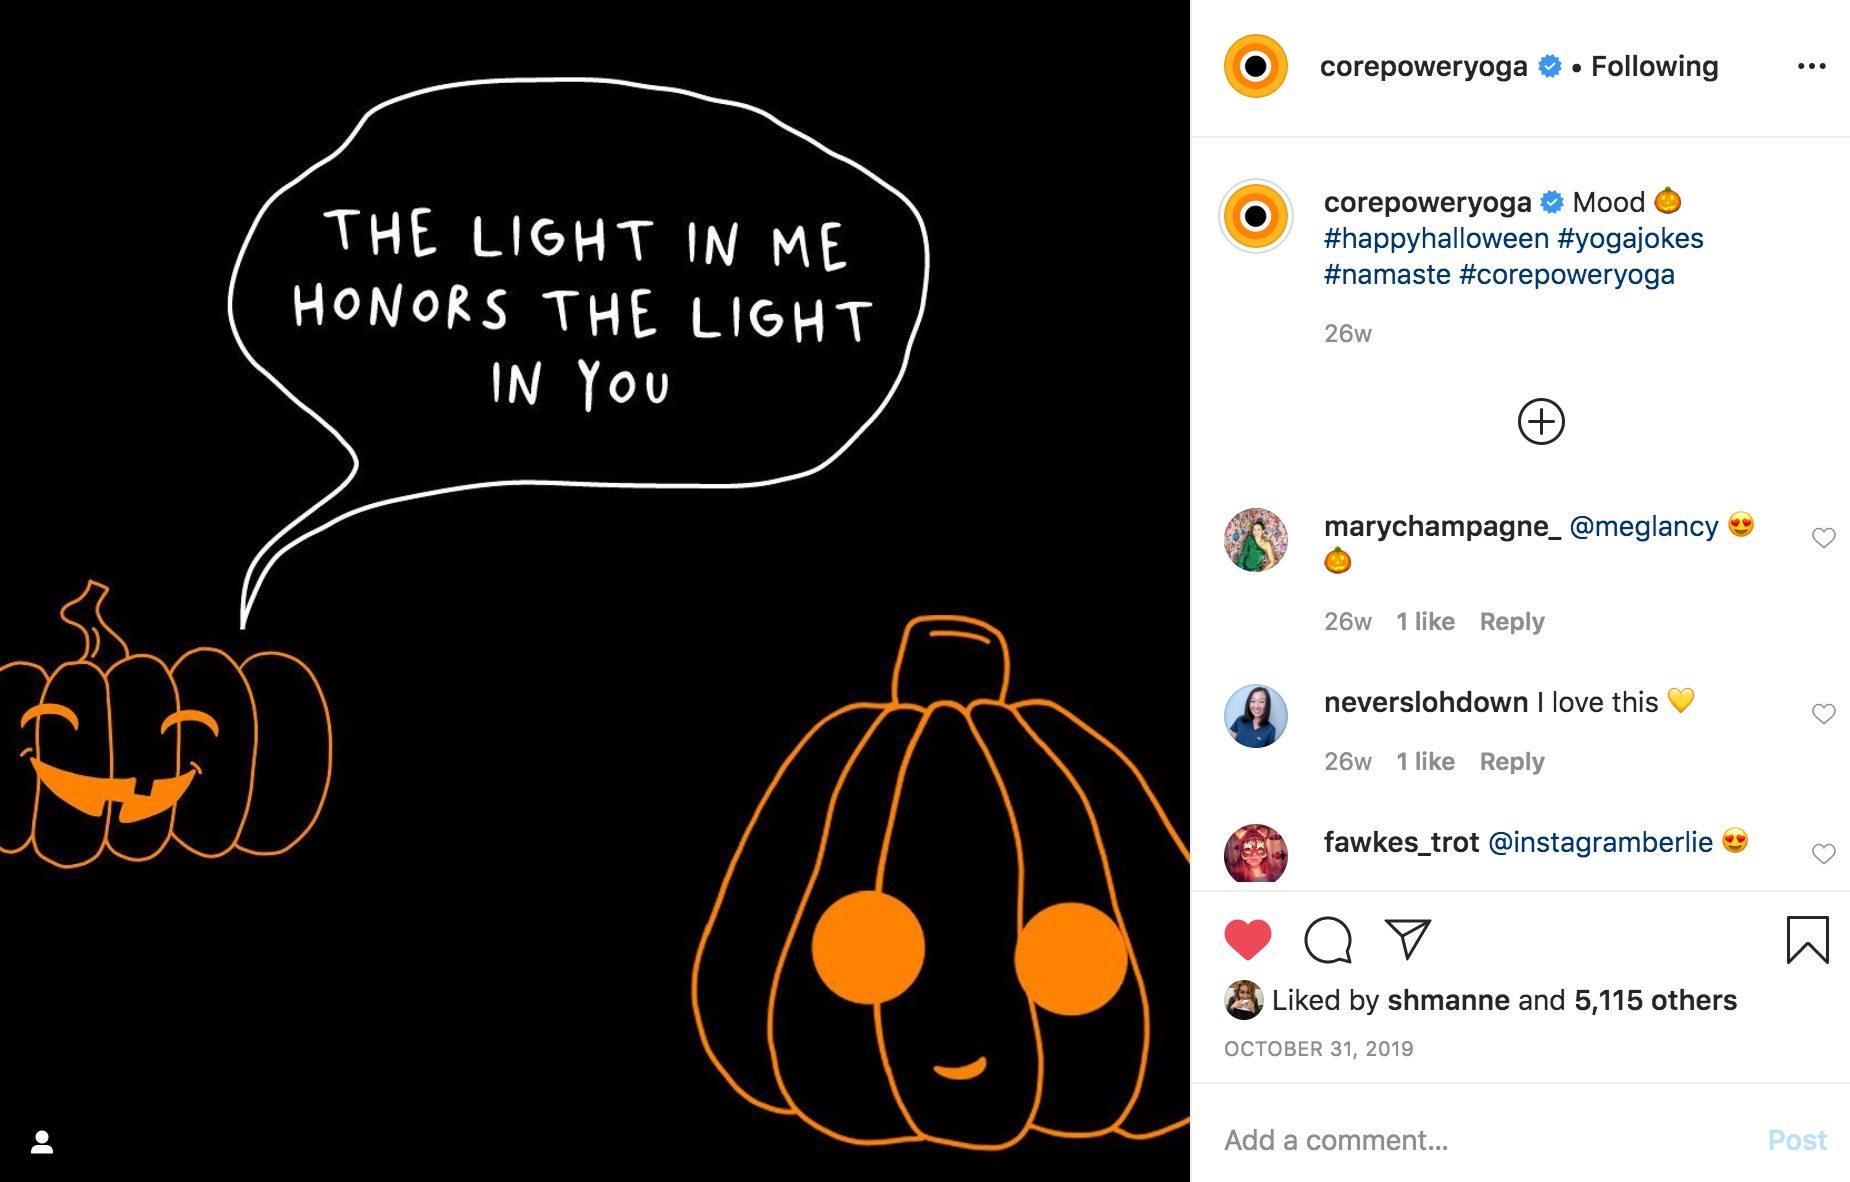Open @instagramberlie mention link
1850x1182 pixels.
tap(1600, 843)
